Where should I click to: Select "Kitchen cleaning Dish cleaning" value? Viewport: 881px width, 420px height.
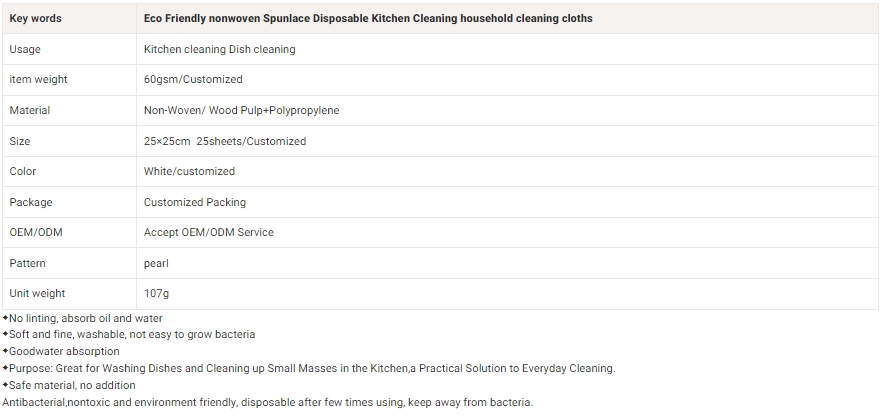point(219,49)
